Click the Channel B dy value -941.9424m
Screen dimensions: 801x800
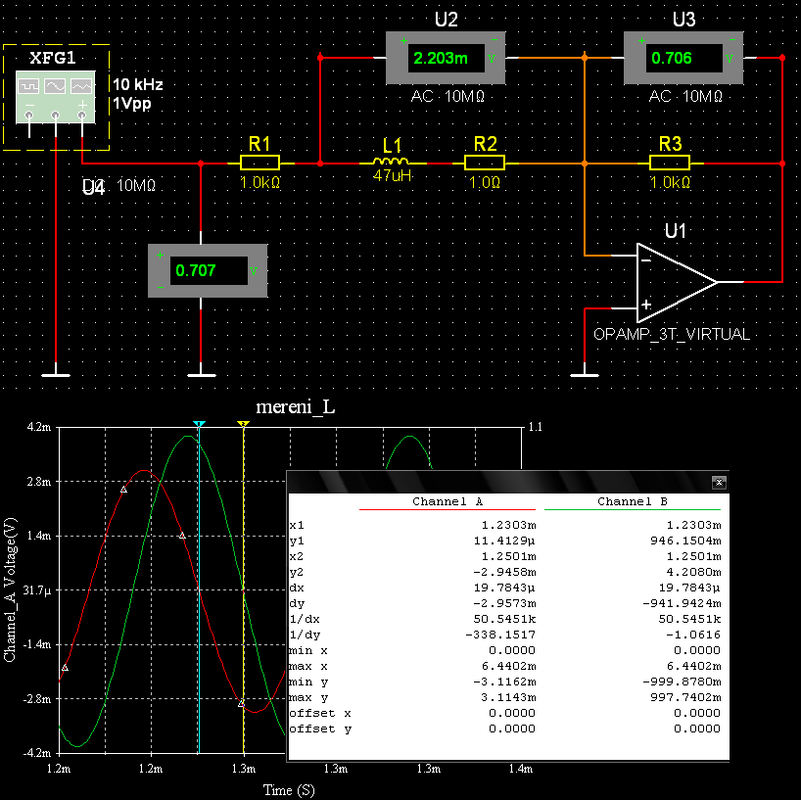[681, 603]
